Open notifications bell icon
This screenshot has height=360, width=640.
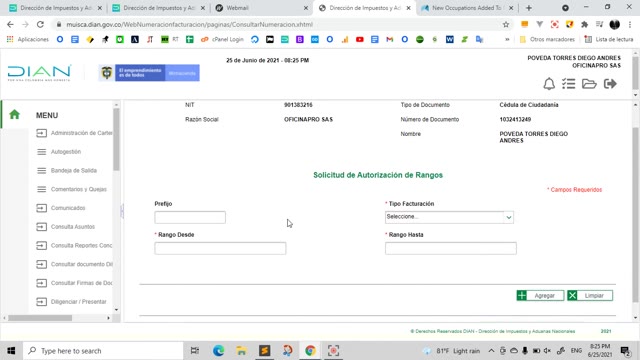[549, 84]
